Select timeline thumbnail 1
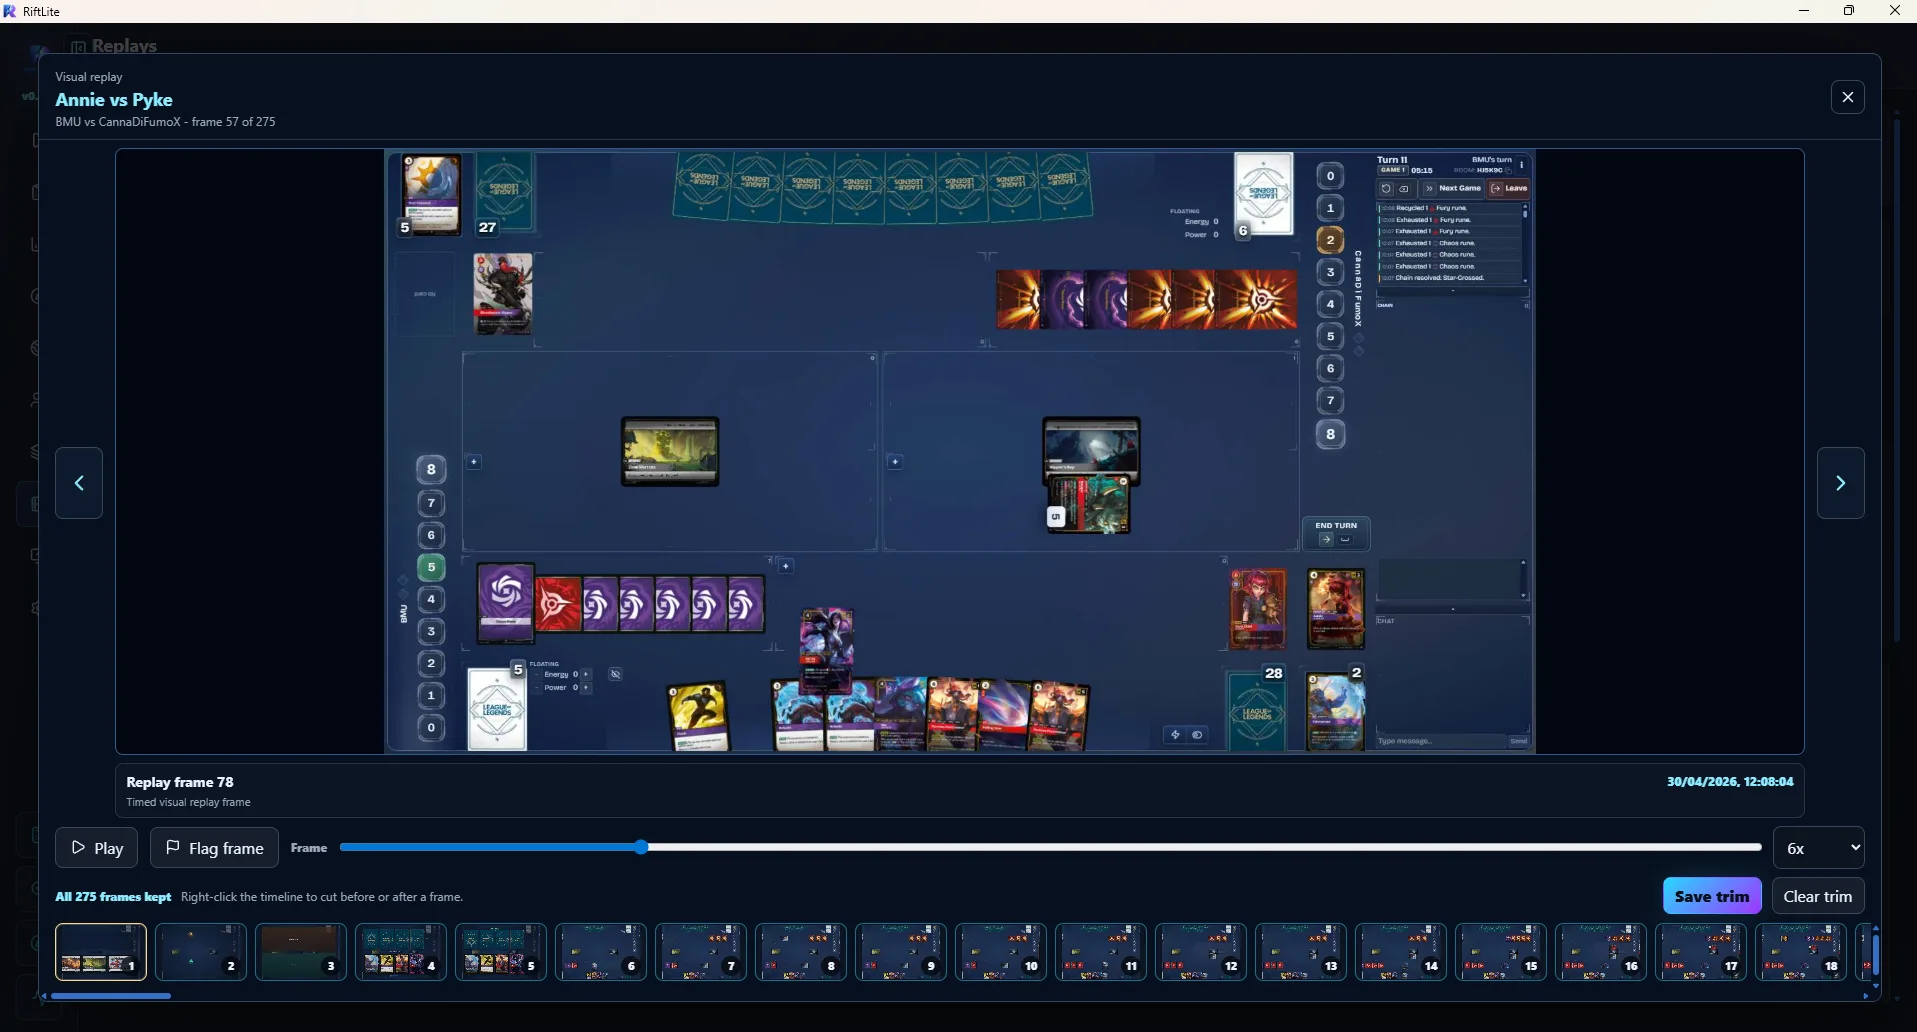Viewport: 1917px width, 1032px height. pos(101,952)
